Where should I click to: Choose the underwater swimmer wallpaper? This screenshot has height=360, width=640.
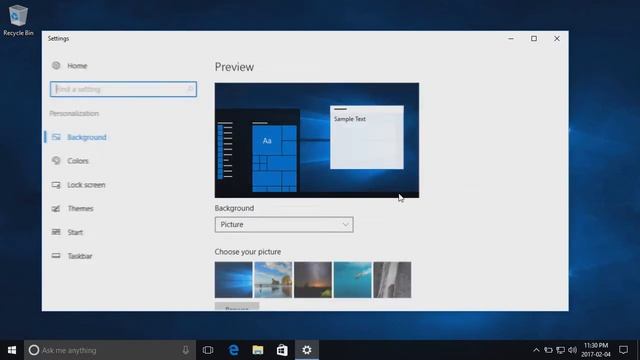pos(353,280)
